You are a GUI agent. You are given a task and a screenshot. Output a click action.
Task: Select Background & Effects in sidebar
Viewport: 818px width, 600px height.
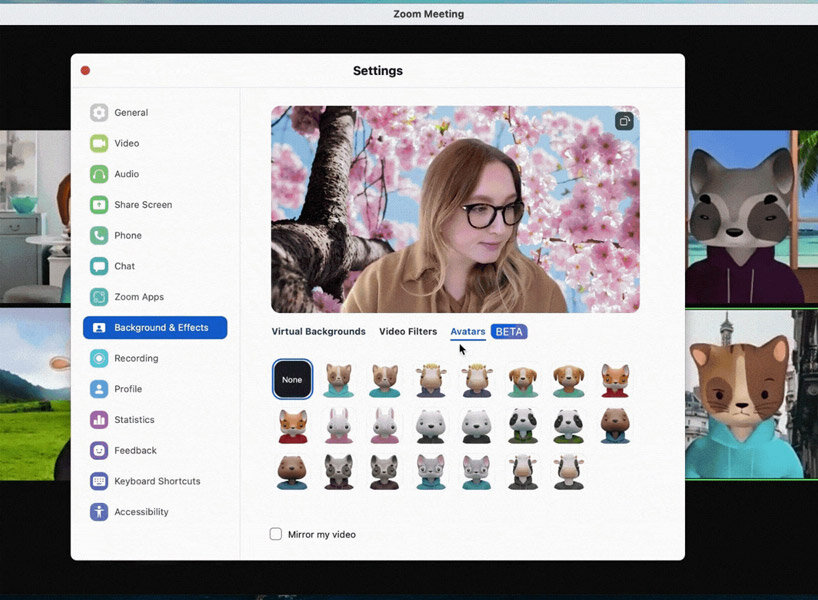[x=155, y=328]
